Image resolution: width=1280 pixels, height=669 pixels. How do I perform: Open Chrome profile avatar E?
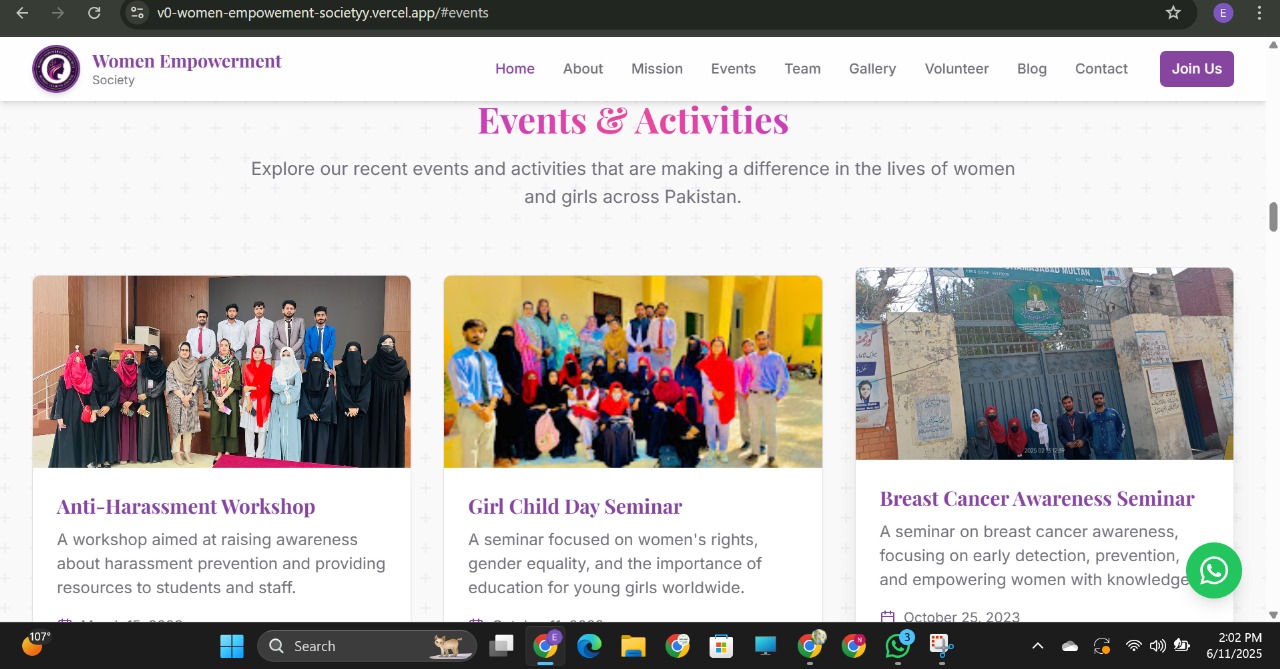pyautogui.click(x=1223, y=13)
